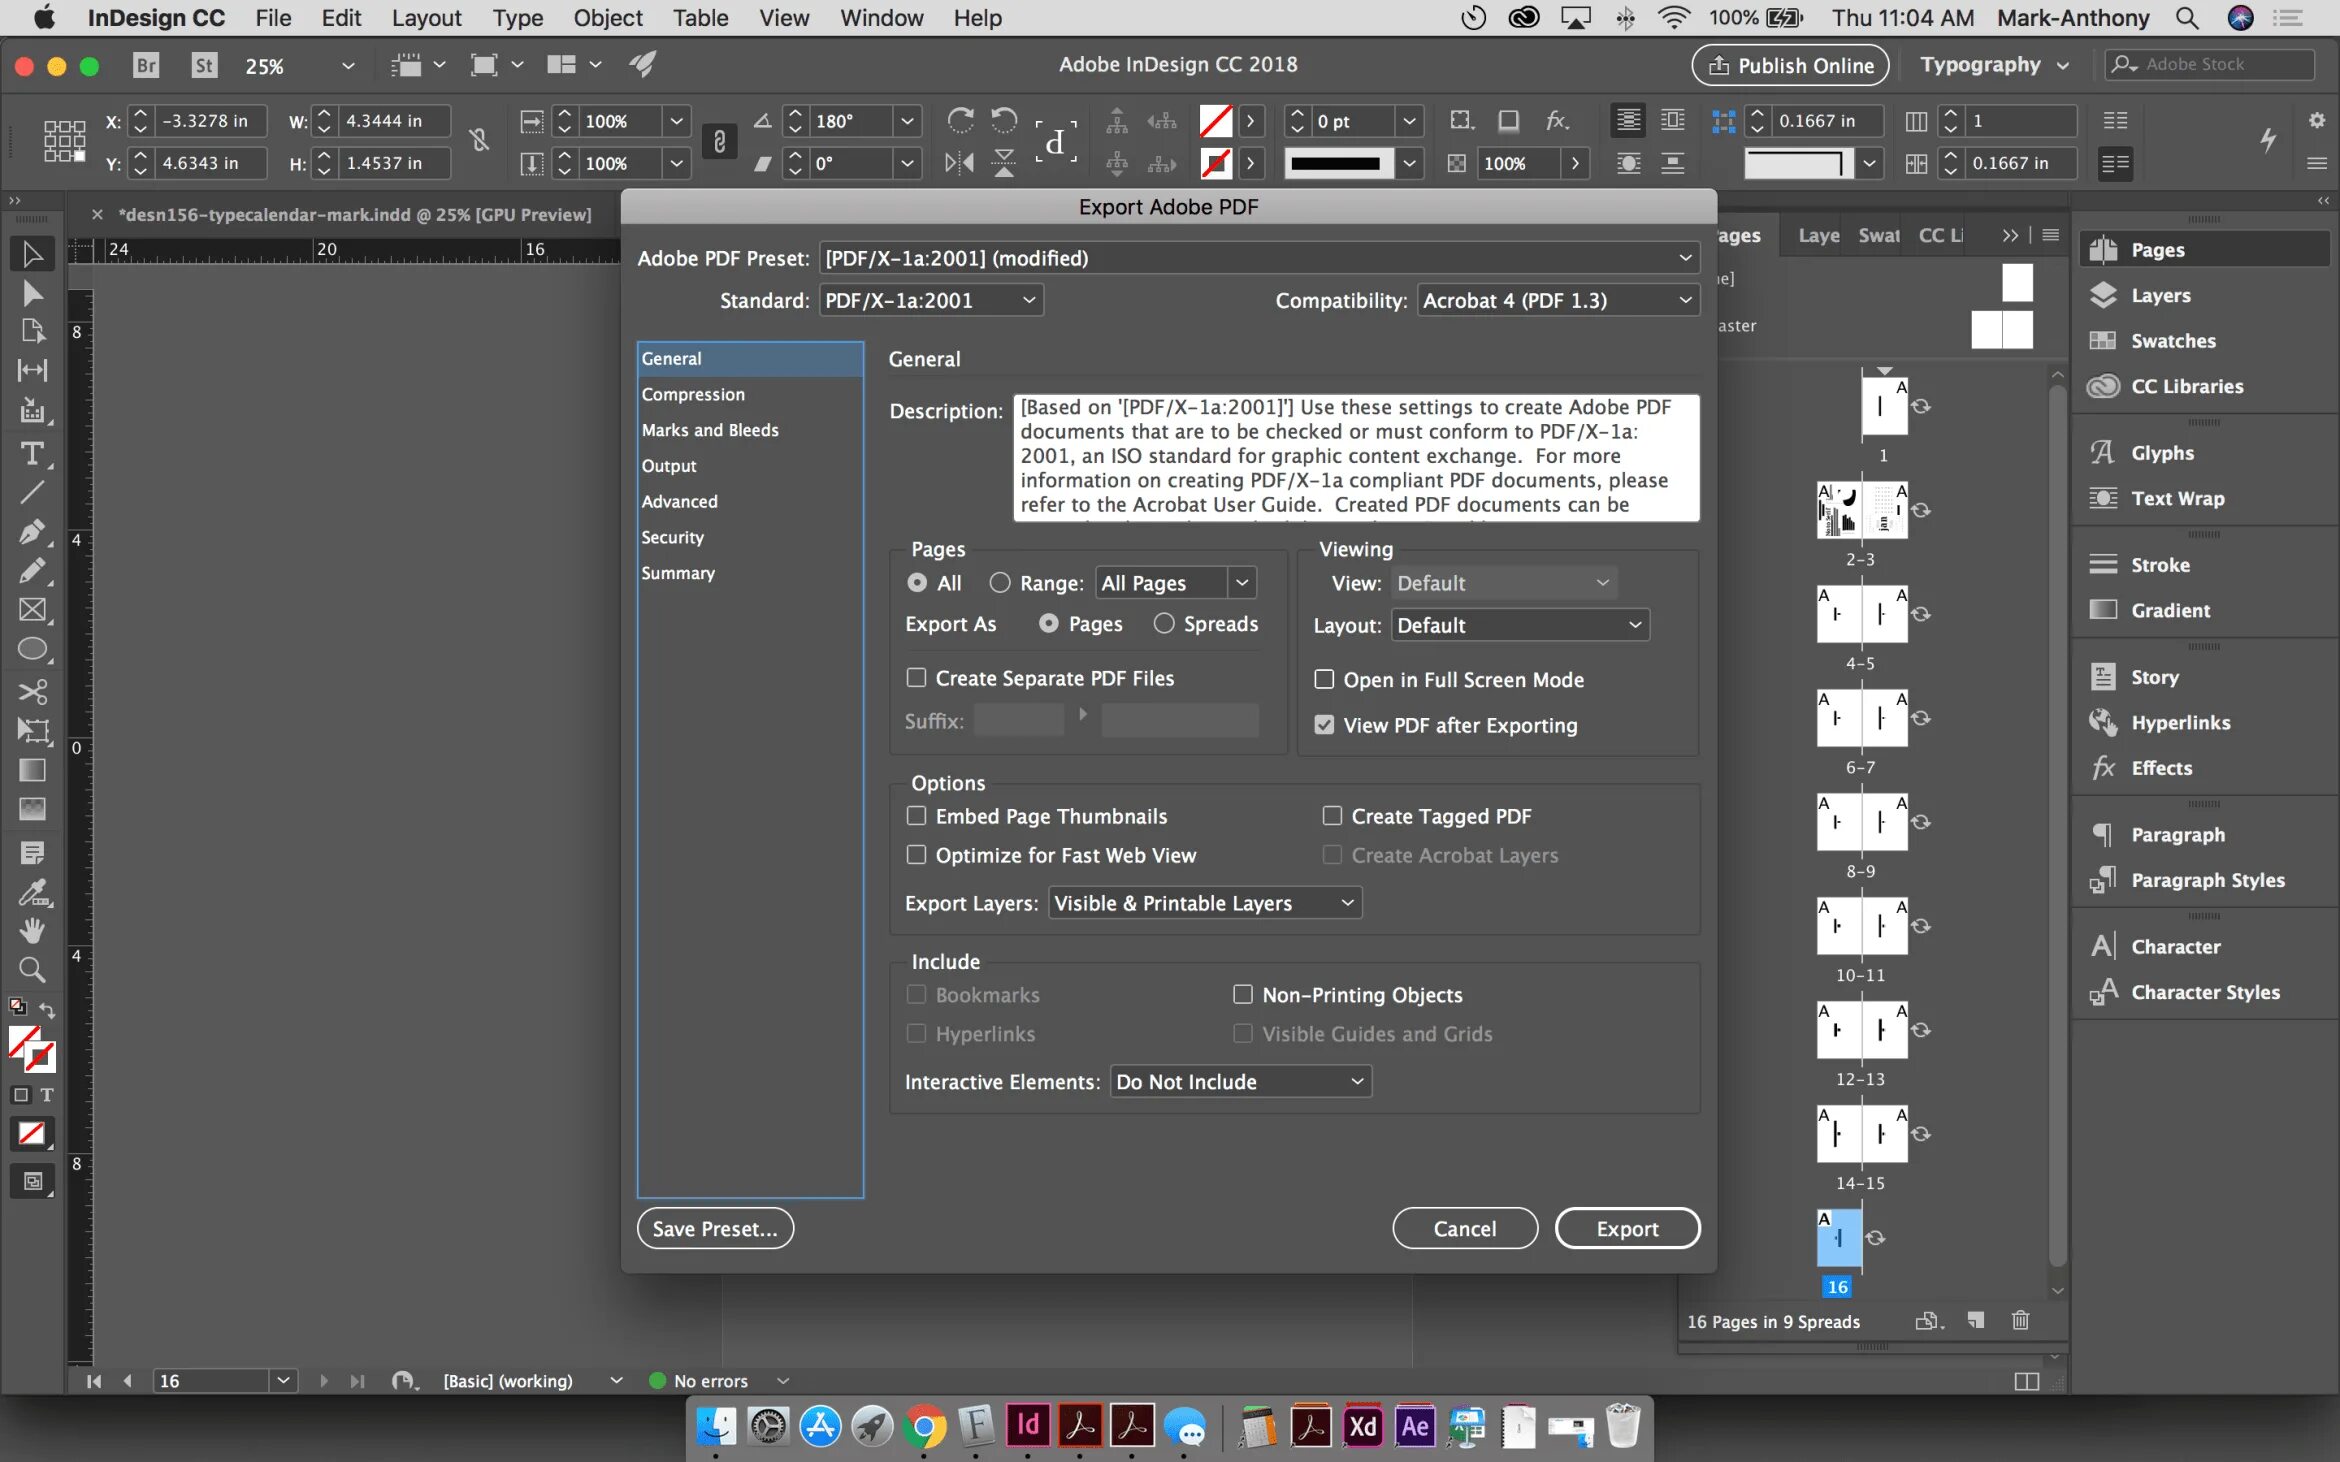Click the delete page trash icon
The width and height of the screenshot is (2340, 1462).
click(x=2020, y=1321)
